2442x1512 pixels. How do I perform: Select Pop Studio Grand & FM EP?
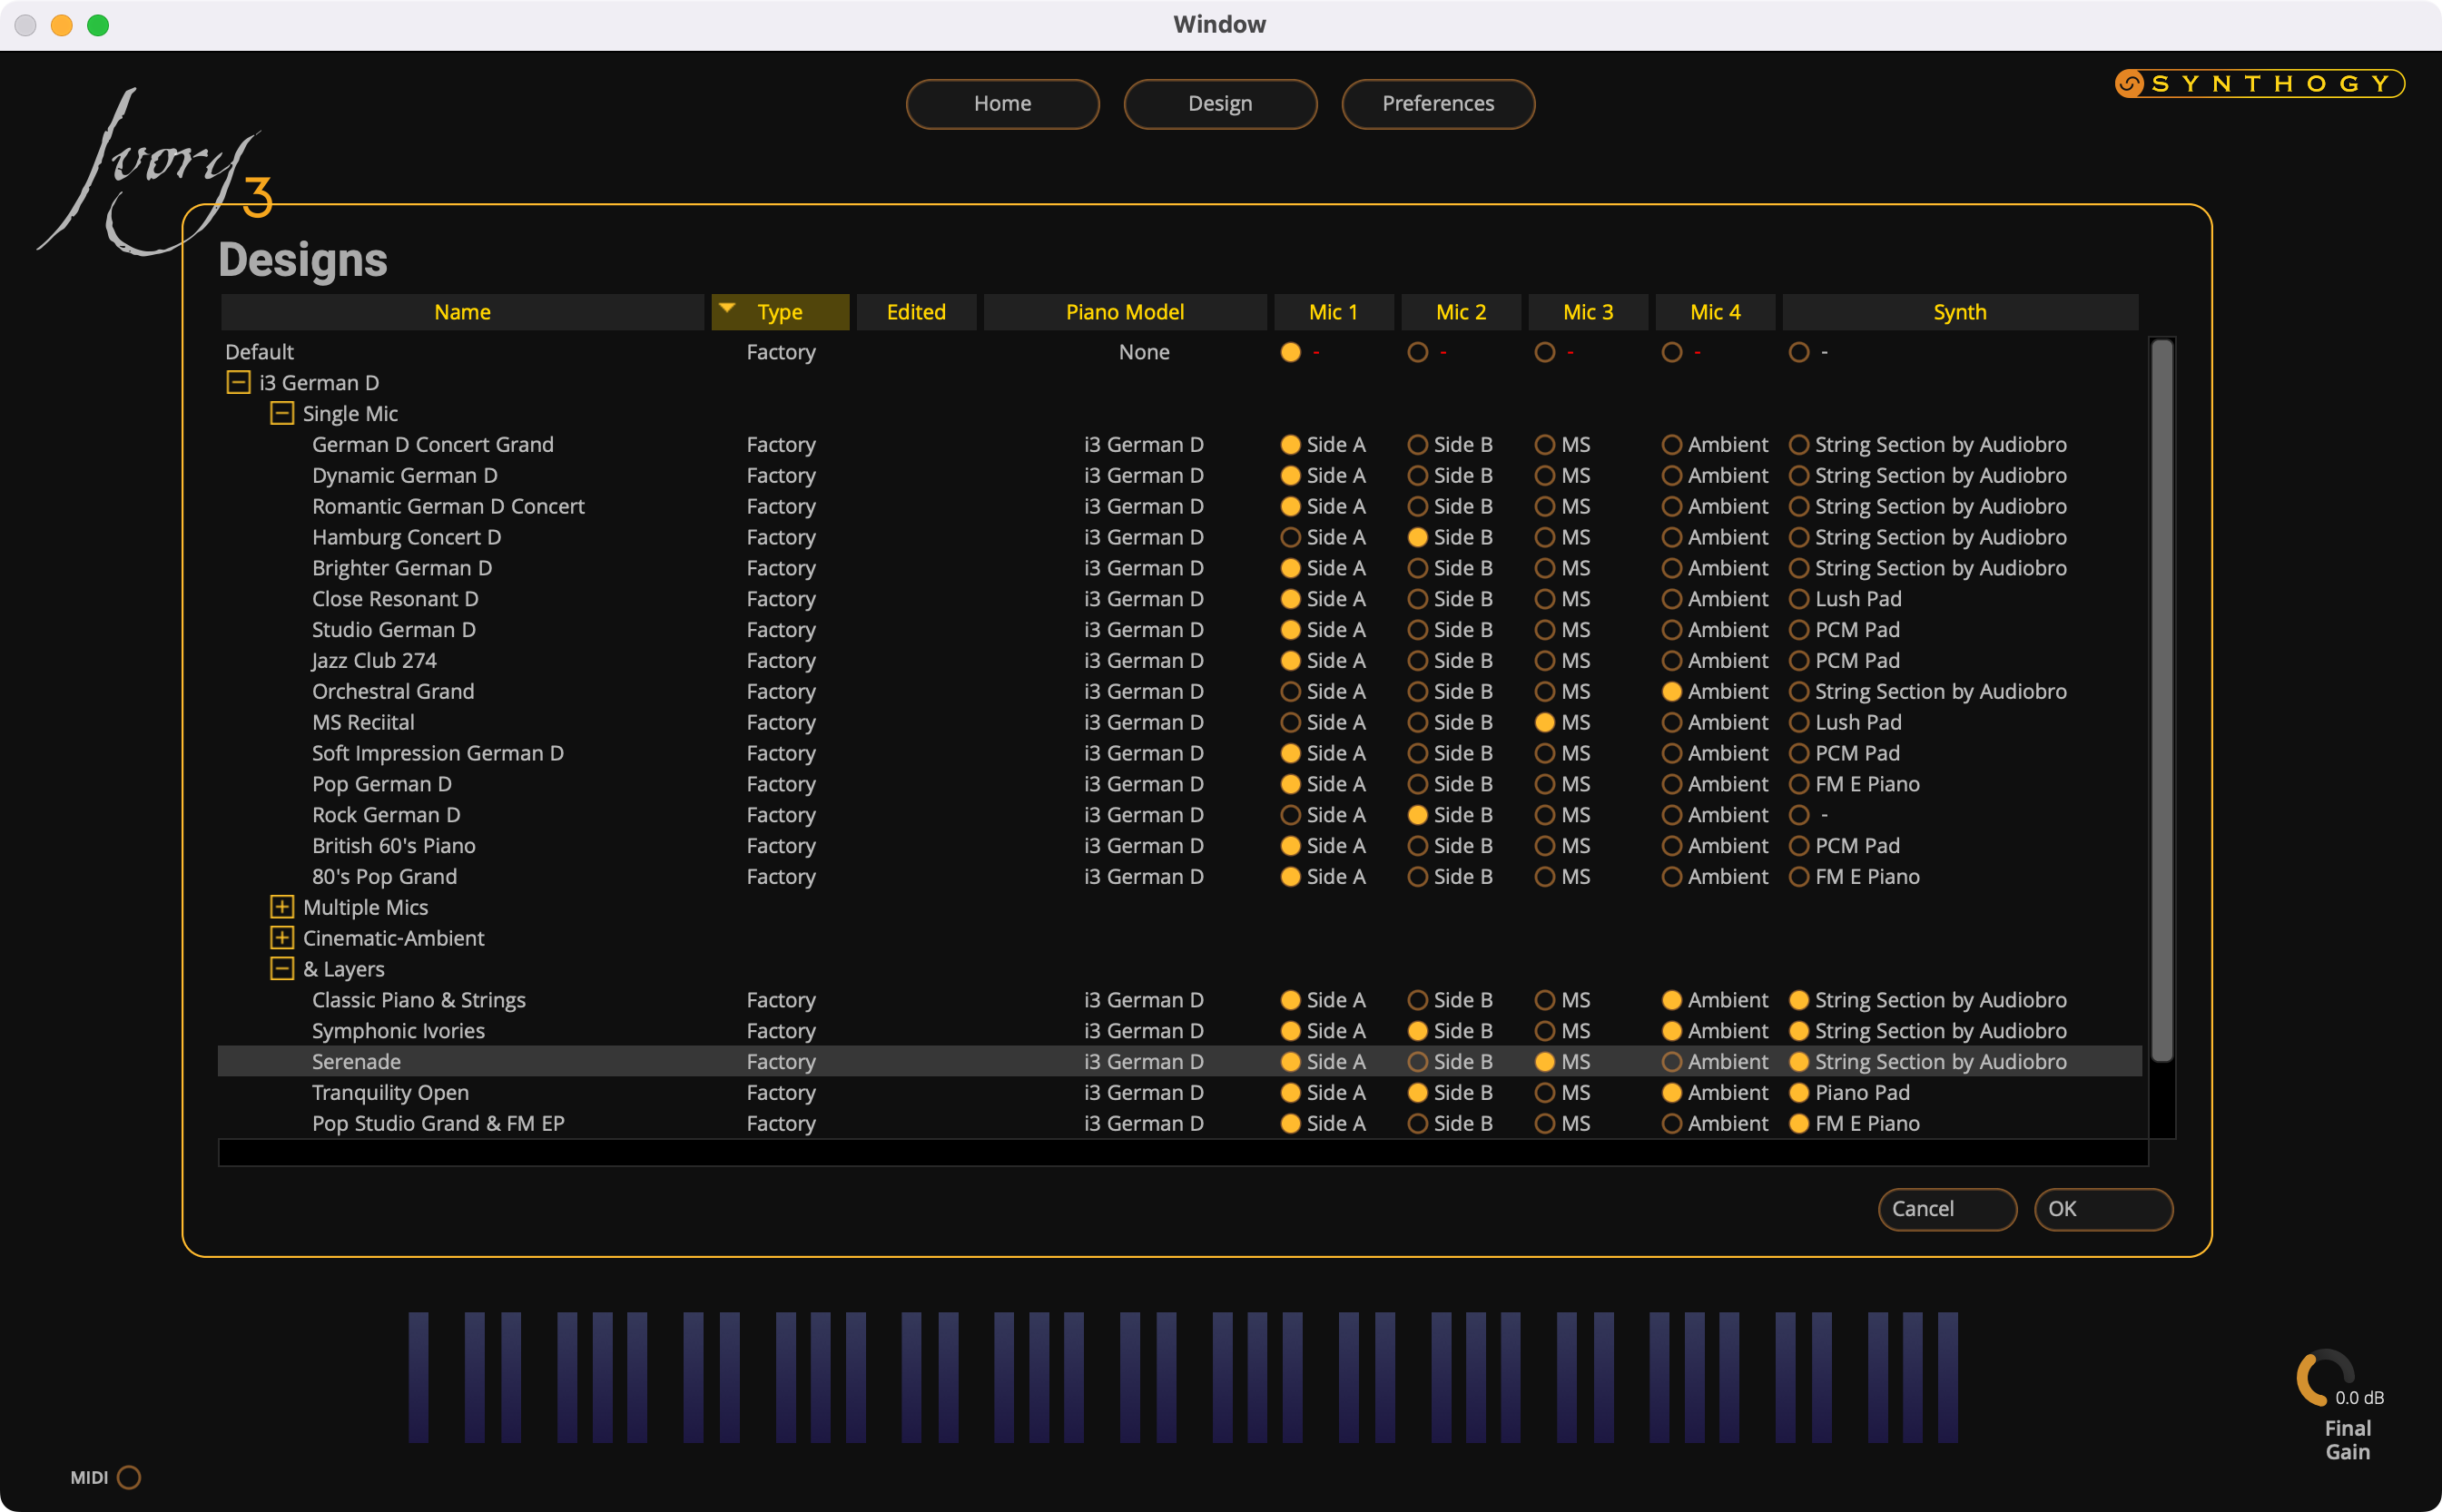[x=438, y=1123]
